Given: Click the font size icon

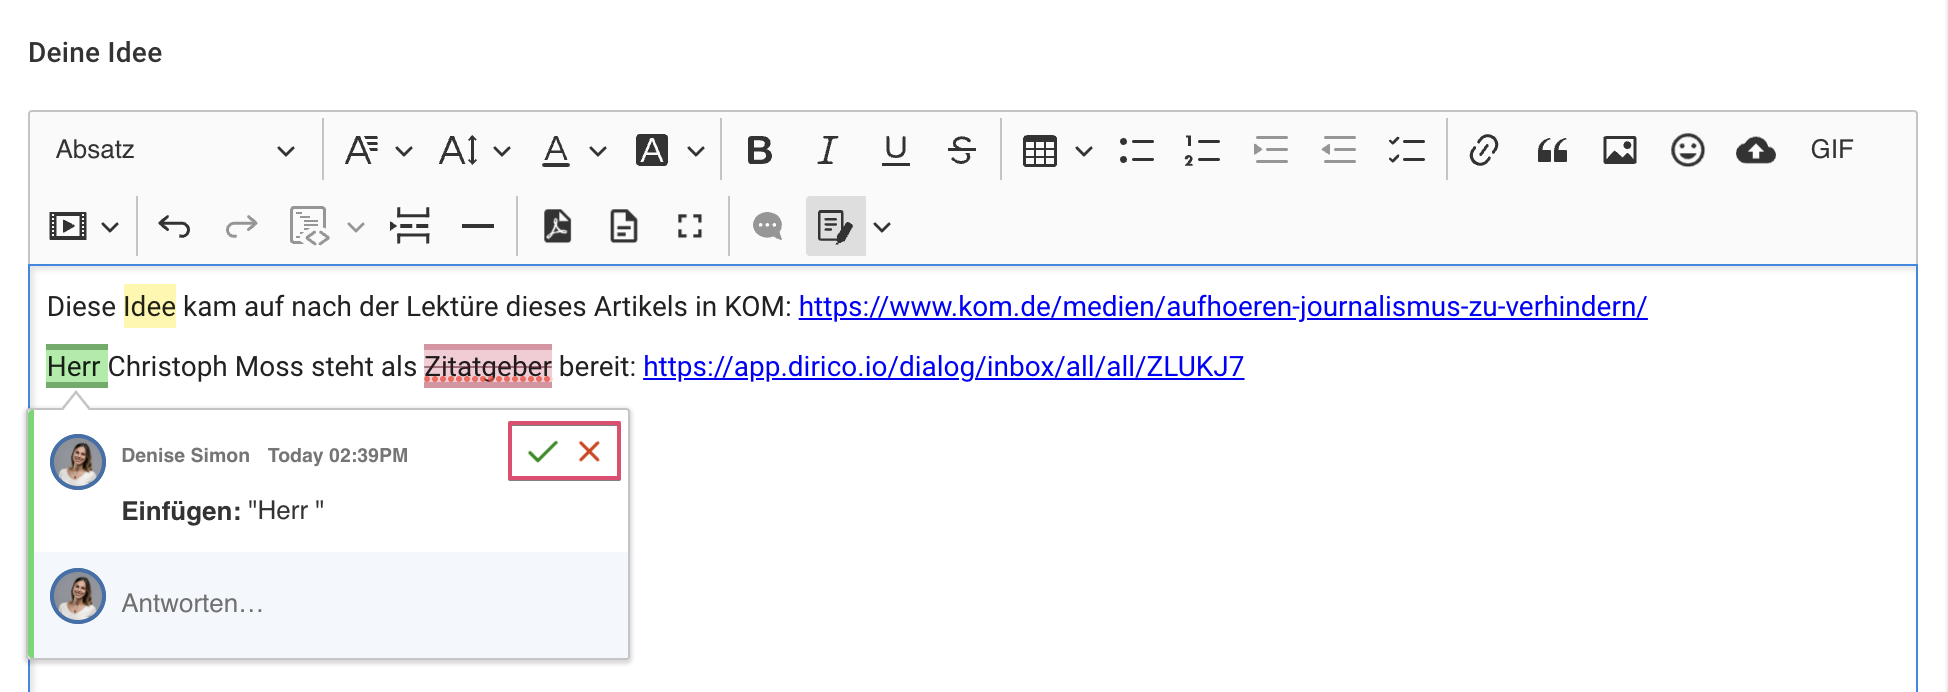Looking at the screenshot, I should (x=459, y=150).
